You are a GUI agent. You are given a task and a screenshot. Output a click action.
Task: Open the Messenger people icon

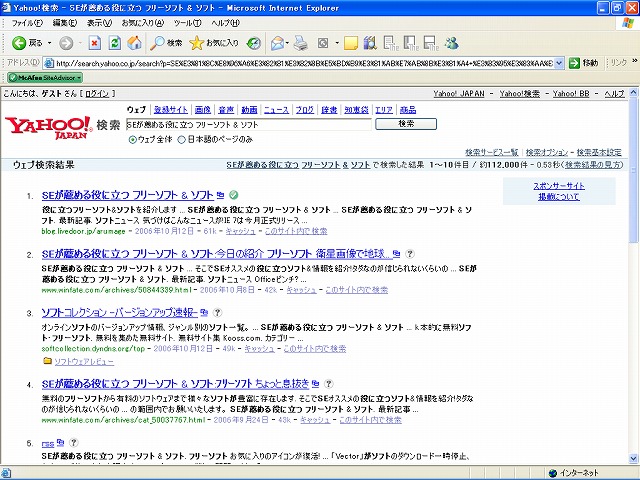(452, 43)
